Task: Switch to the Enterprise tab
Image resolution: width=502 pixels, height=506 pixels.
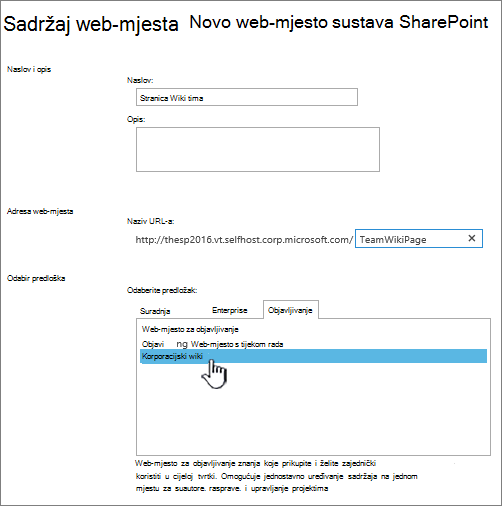Action: [230, 310]
